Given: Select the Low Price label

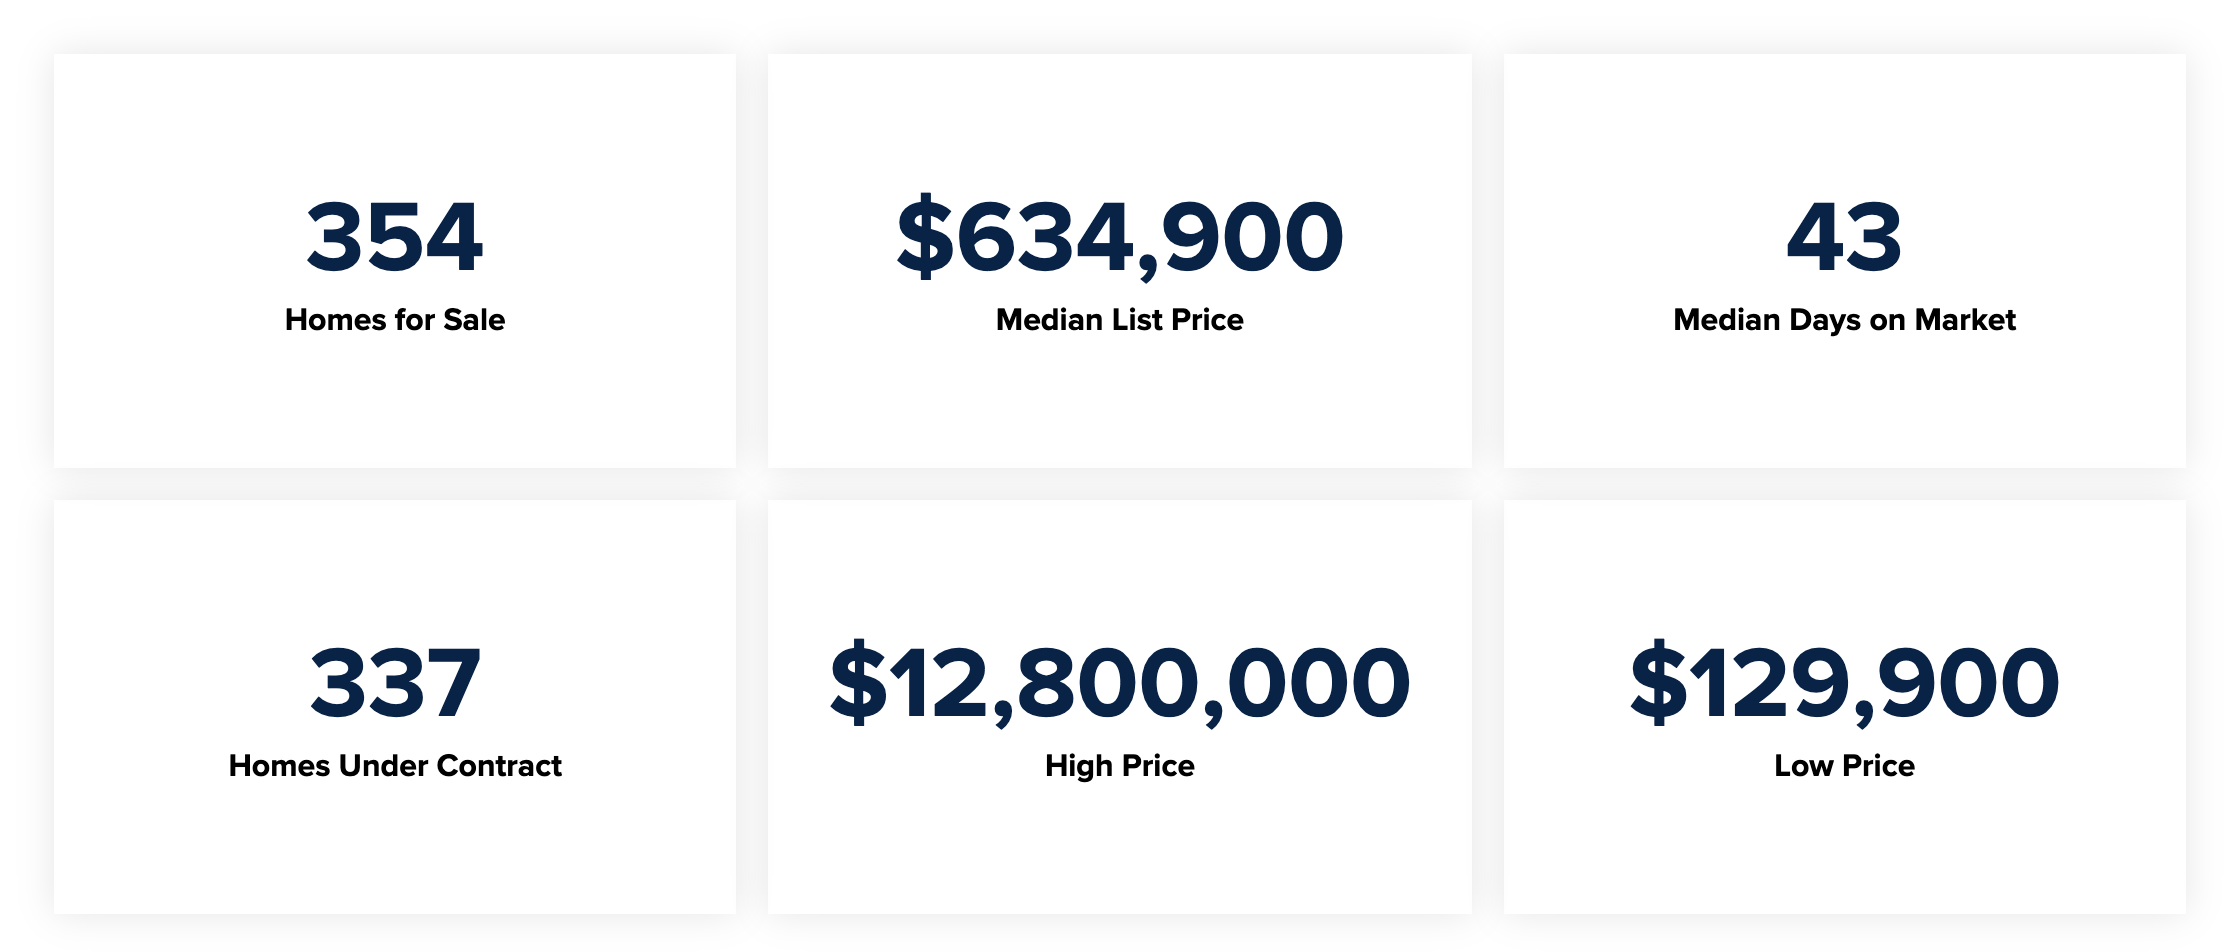Looking at the screenshot, I should pos(1845,766).
